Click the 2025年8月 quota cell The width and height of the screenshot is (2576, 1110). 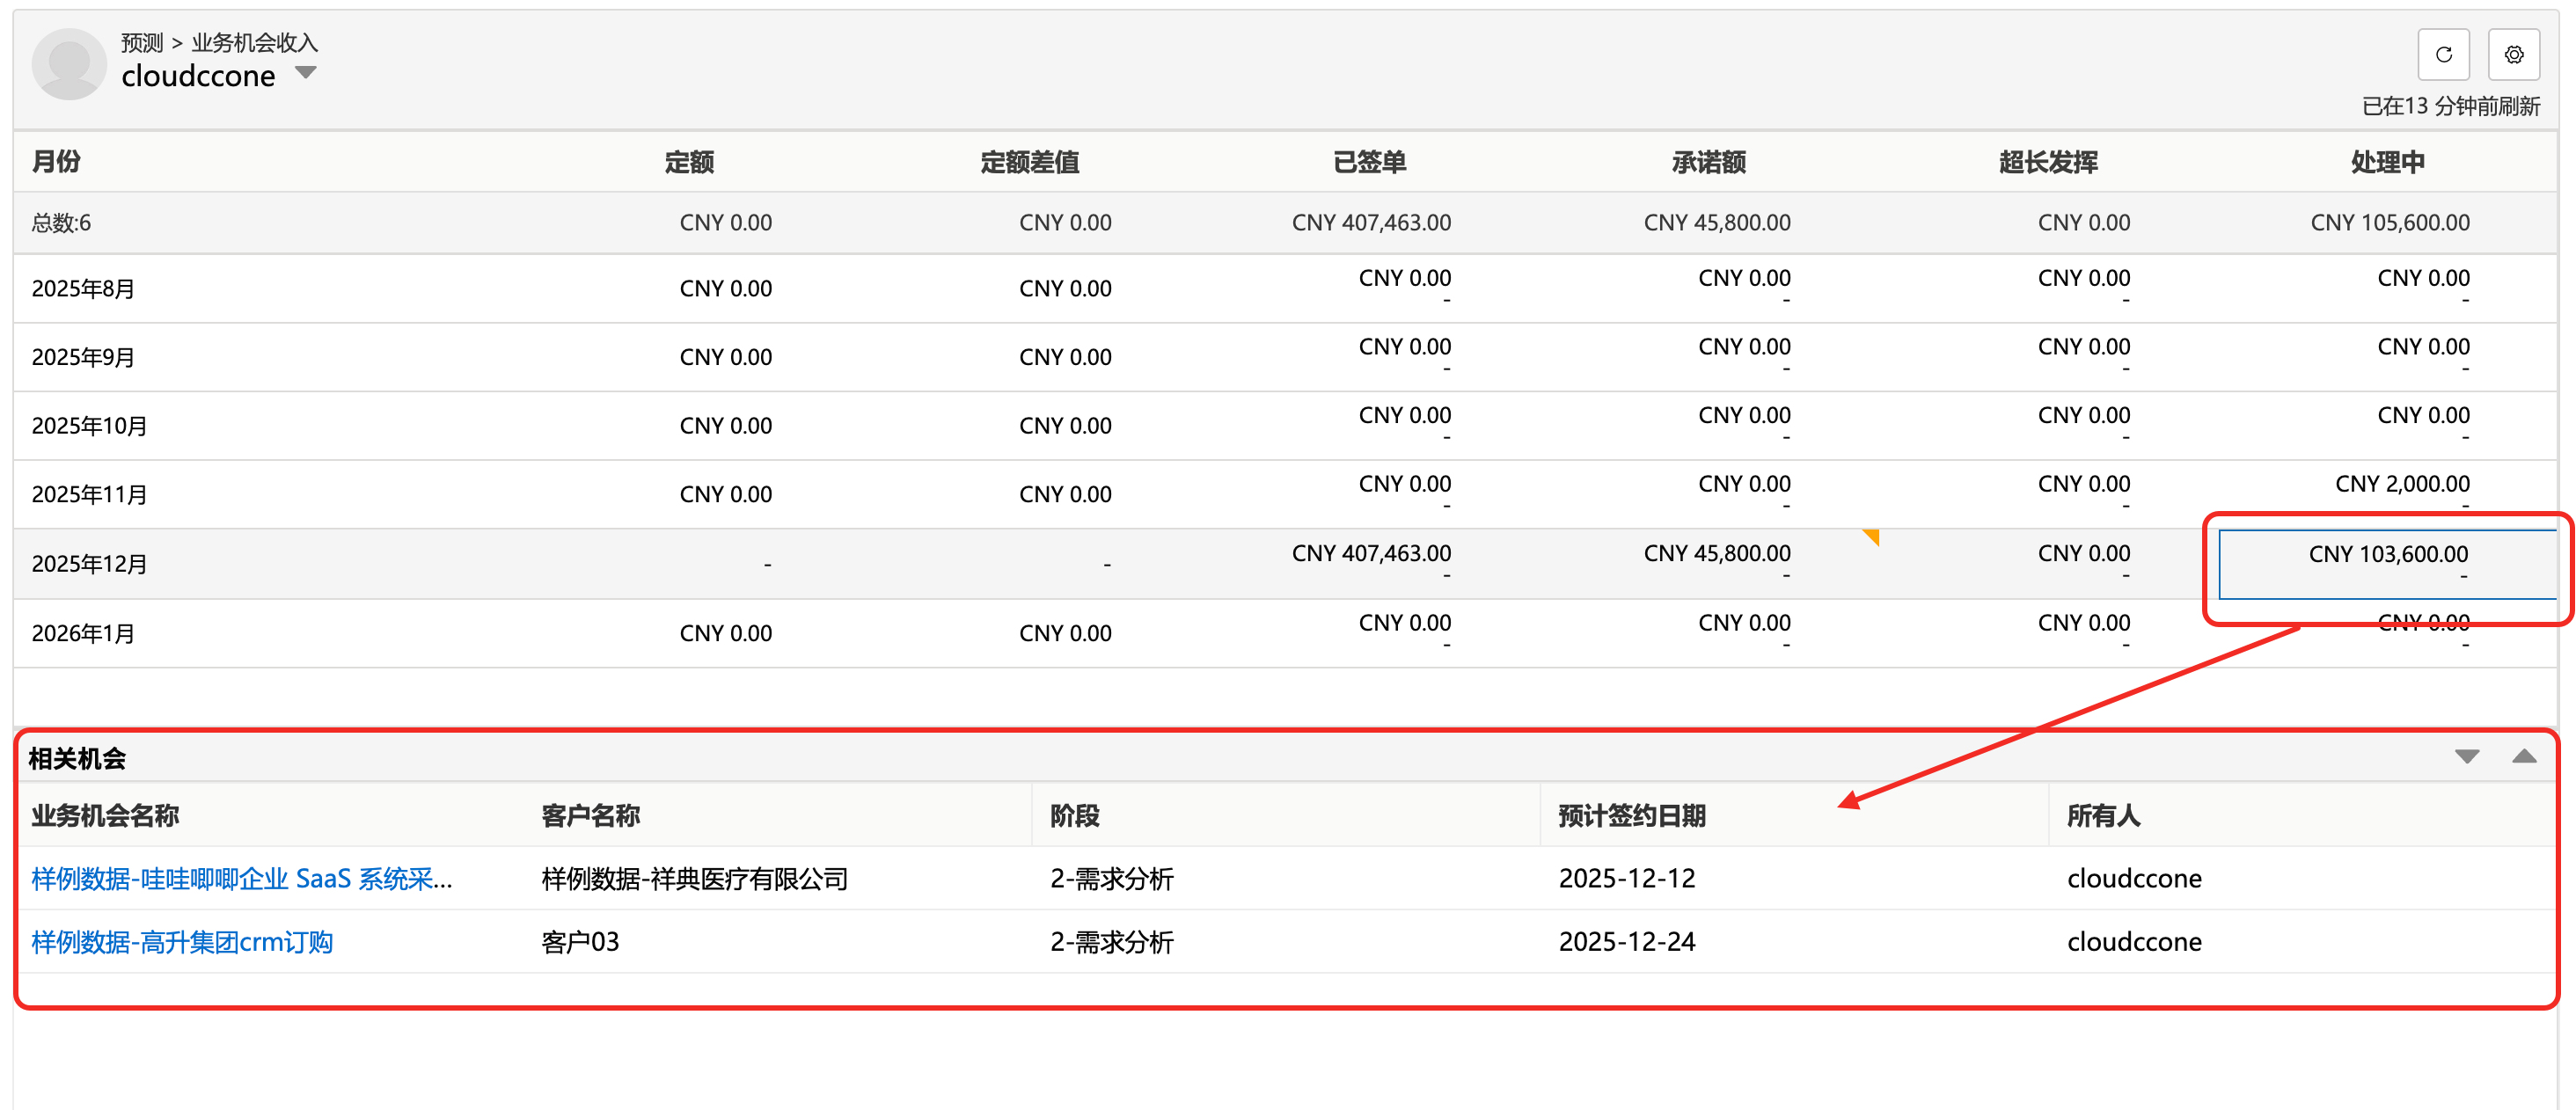[725, 289]
